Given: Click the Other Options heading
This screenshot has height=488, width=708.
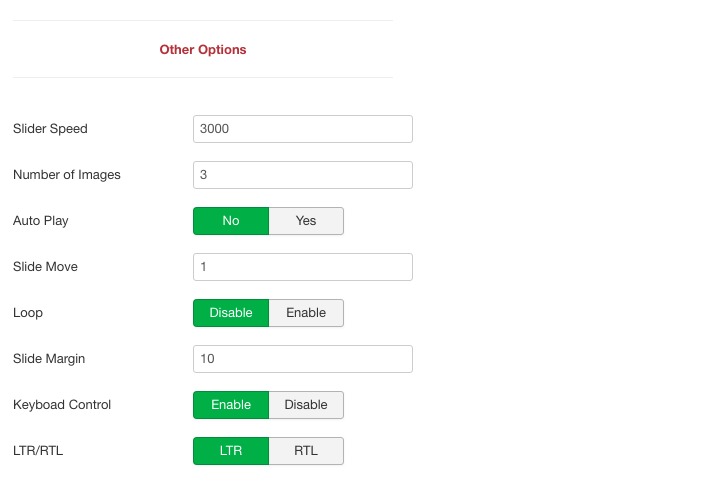Looking at the screenshot, I should pos(203,50).
